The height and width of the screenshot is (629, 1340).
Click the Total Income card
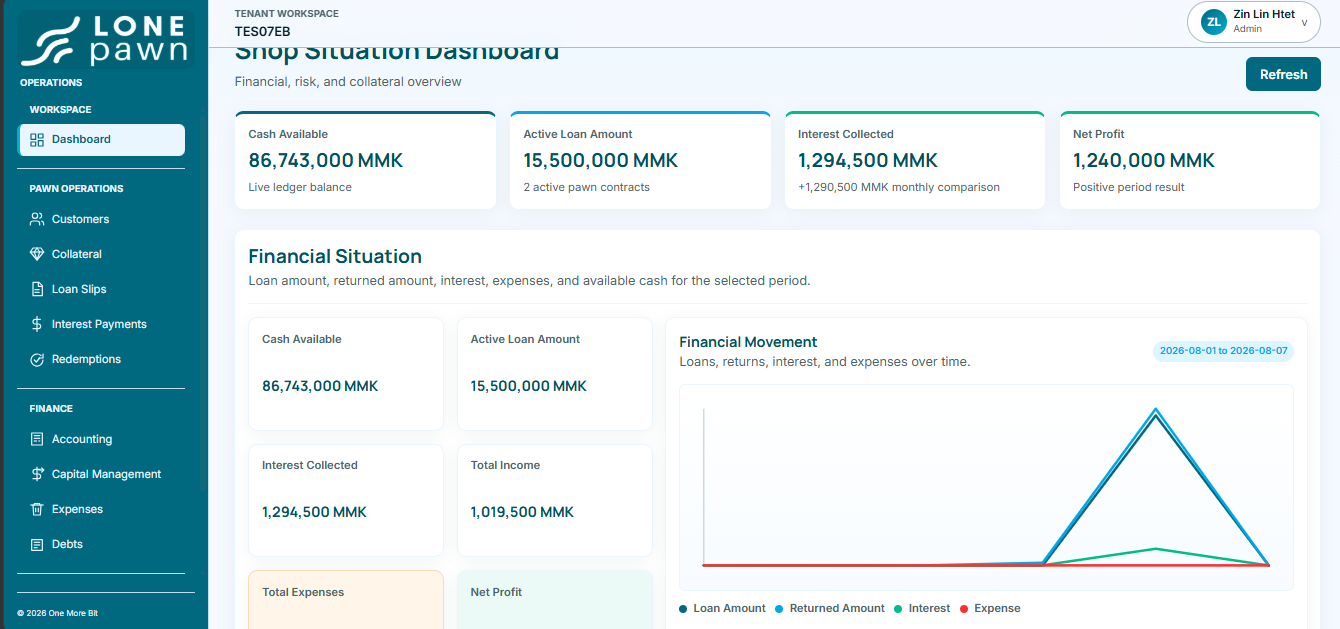(555, 500)
